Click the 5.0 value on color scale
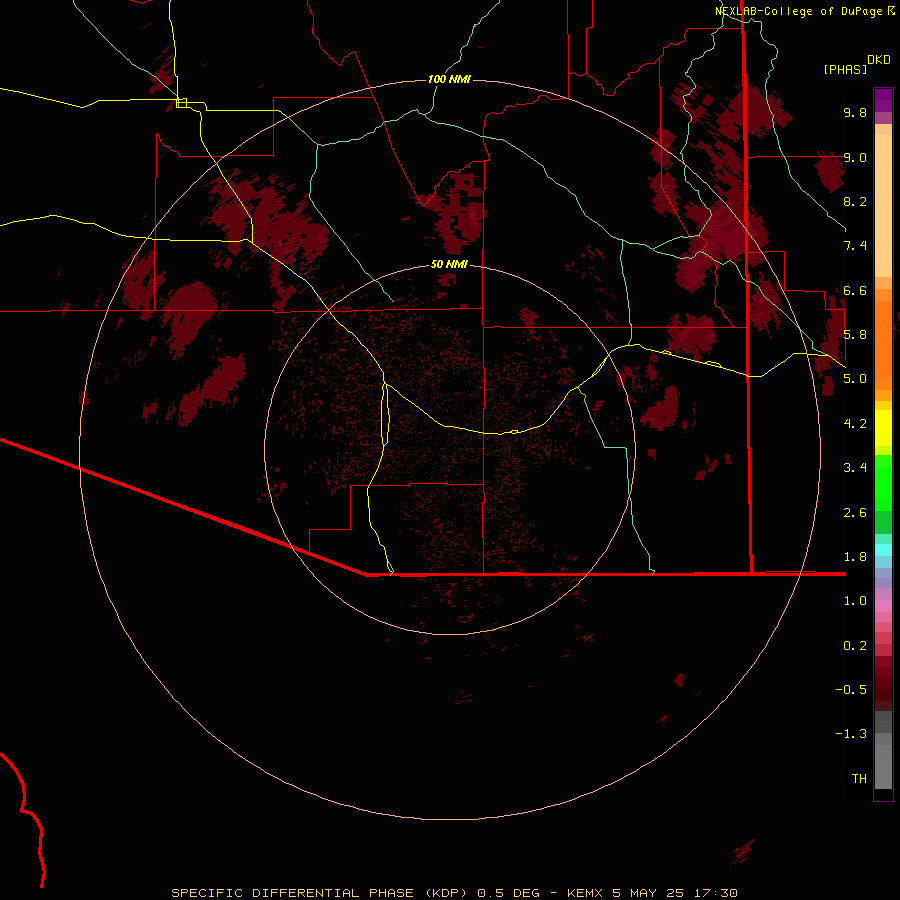 point(855,379)
